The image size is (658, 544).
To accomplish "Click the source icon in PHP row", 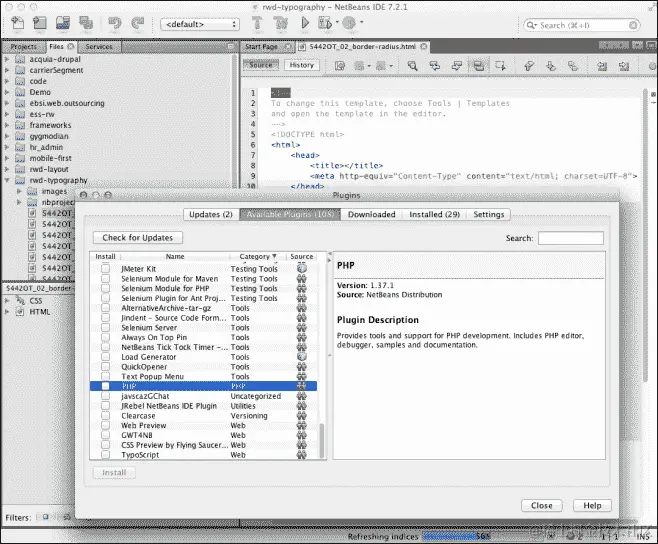I will point(301,386).
